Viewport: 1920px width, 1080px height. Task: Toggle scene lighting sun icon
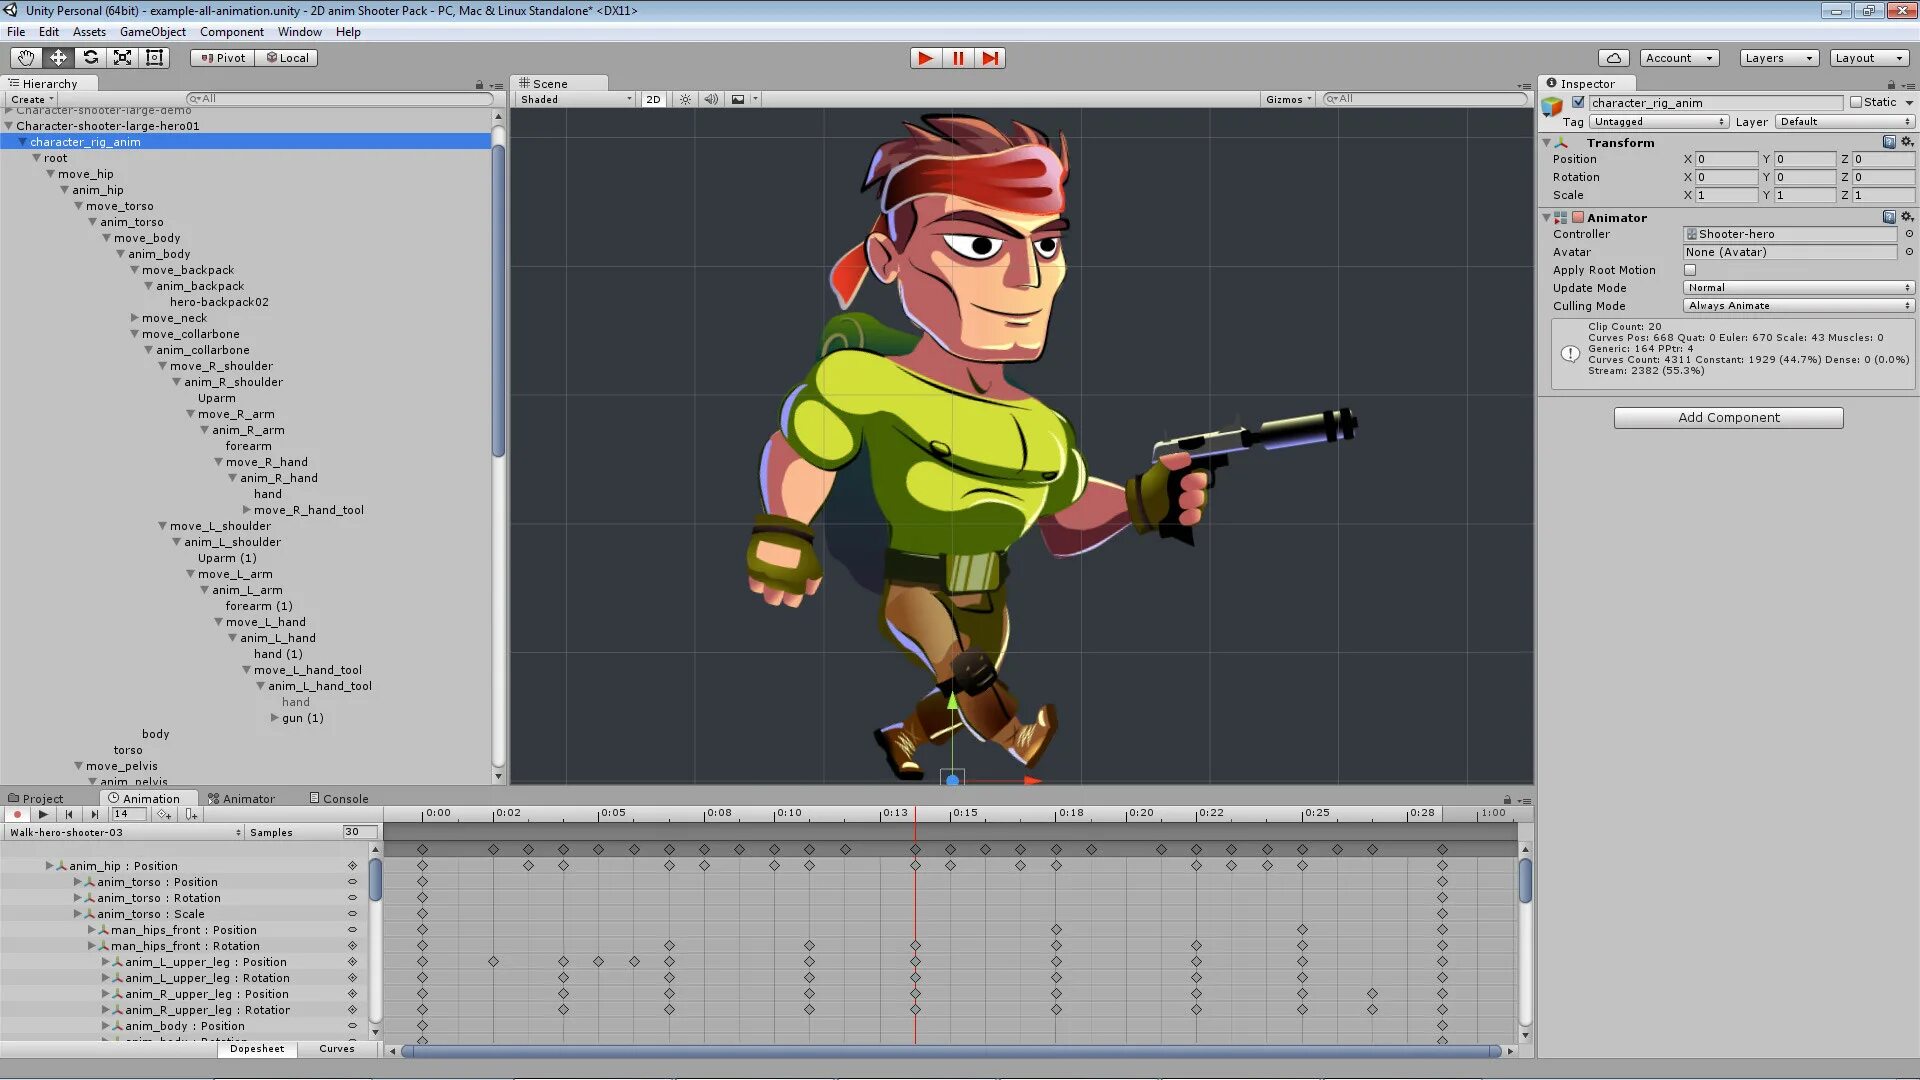coord(685,99)
